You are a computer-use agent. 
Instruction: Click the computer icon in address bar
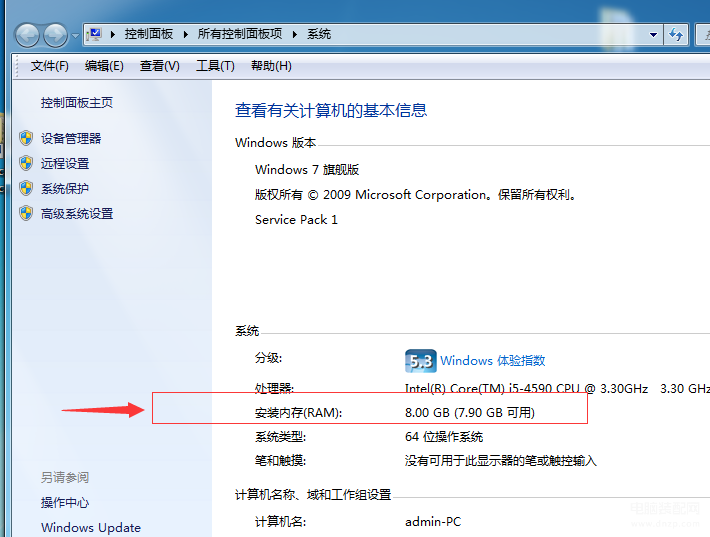click(95, 34)
